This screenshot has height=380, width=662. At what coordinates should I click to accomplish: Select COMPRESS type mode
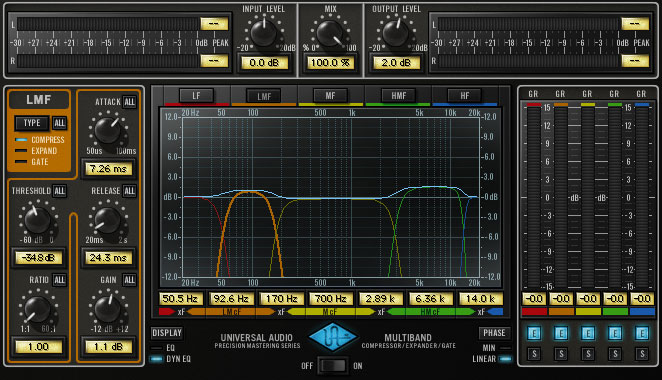tap(40, 140)
